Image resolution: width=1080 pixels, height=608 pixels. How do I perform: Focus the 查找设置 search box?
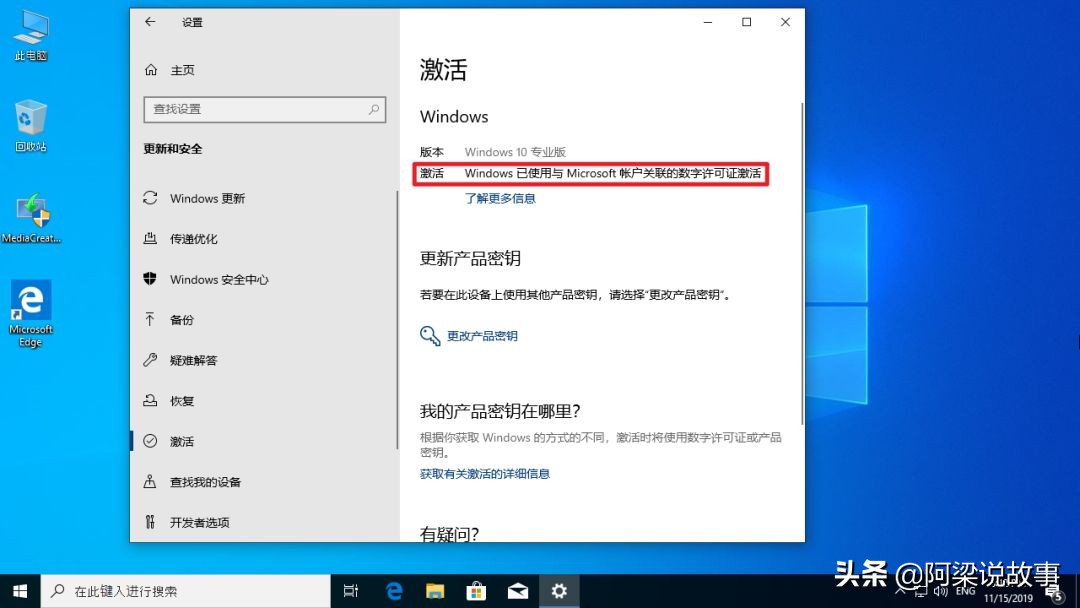coord(264,109)
